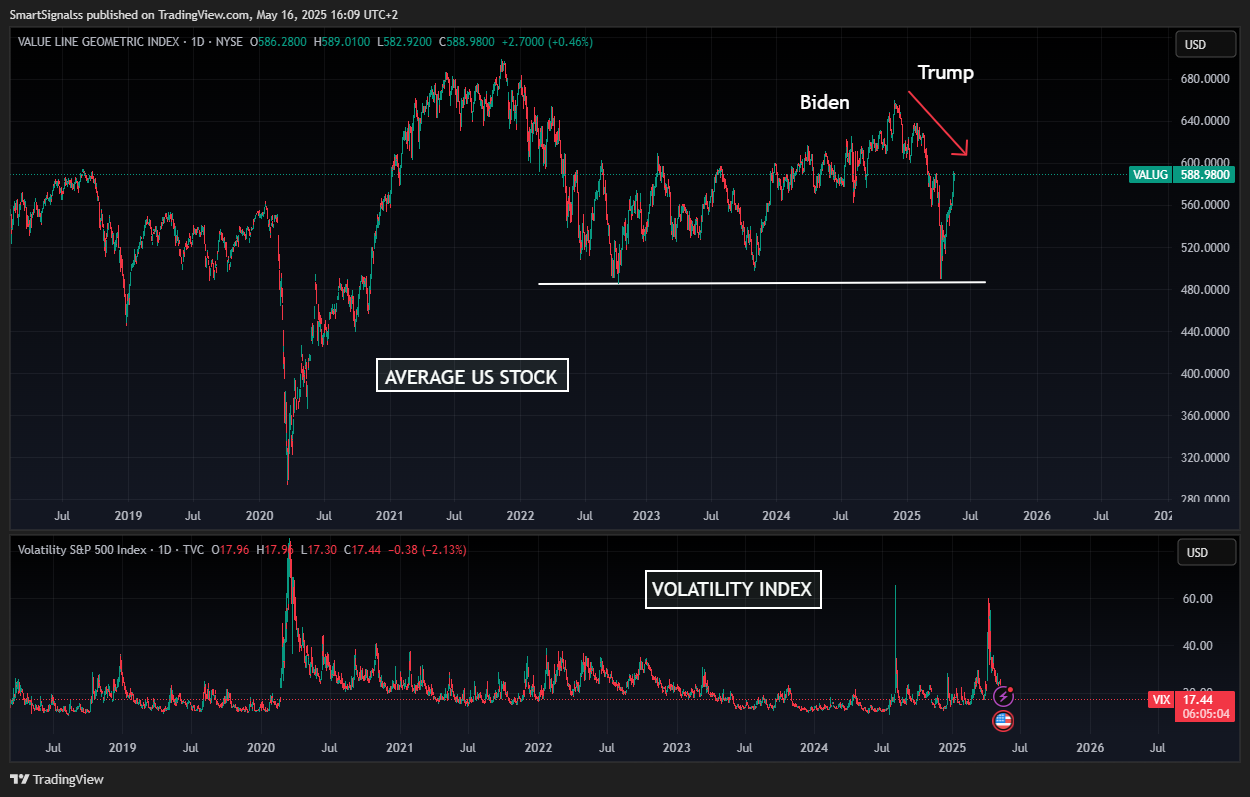Image resolution: width=1250 pixels, height=797 pixels.
Task: Click the 2020 label on lower time axis
Action: tap(260, 747)
